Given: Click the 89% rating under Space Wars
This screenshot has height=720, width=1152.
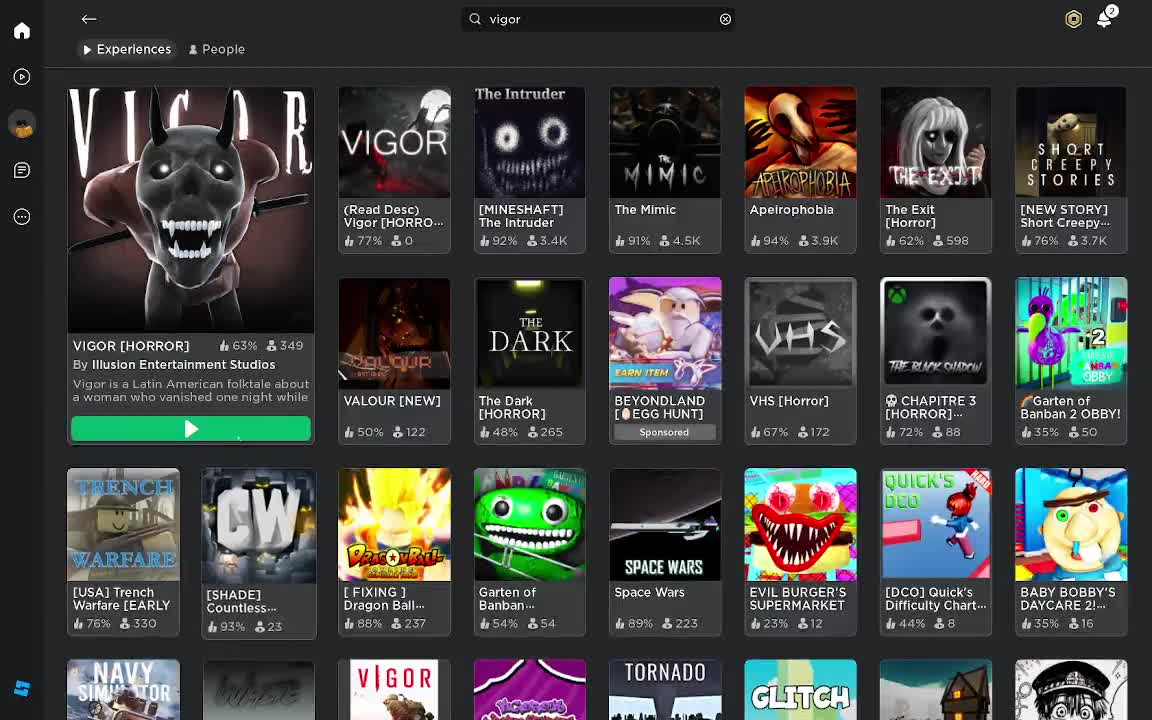Looking at the screenshot, I should (x=634, y=624).
